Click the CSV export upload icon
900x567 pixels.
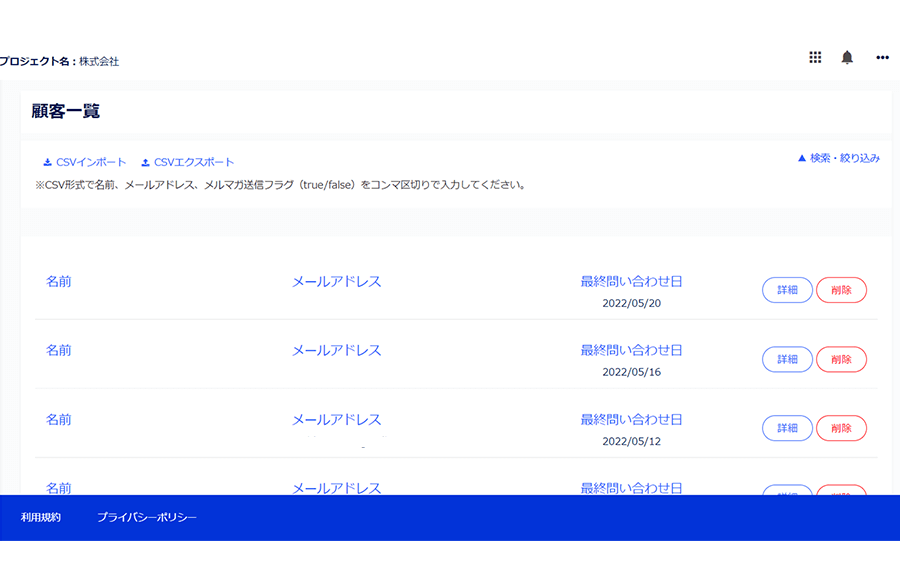(145, 162)
